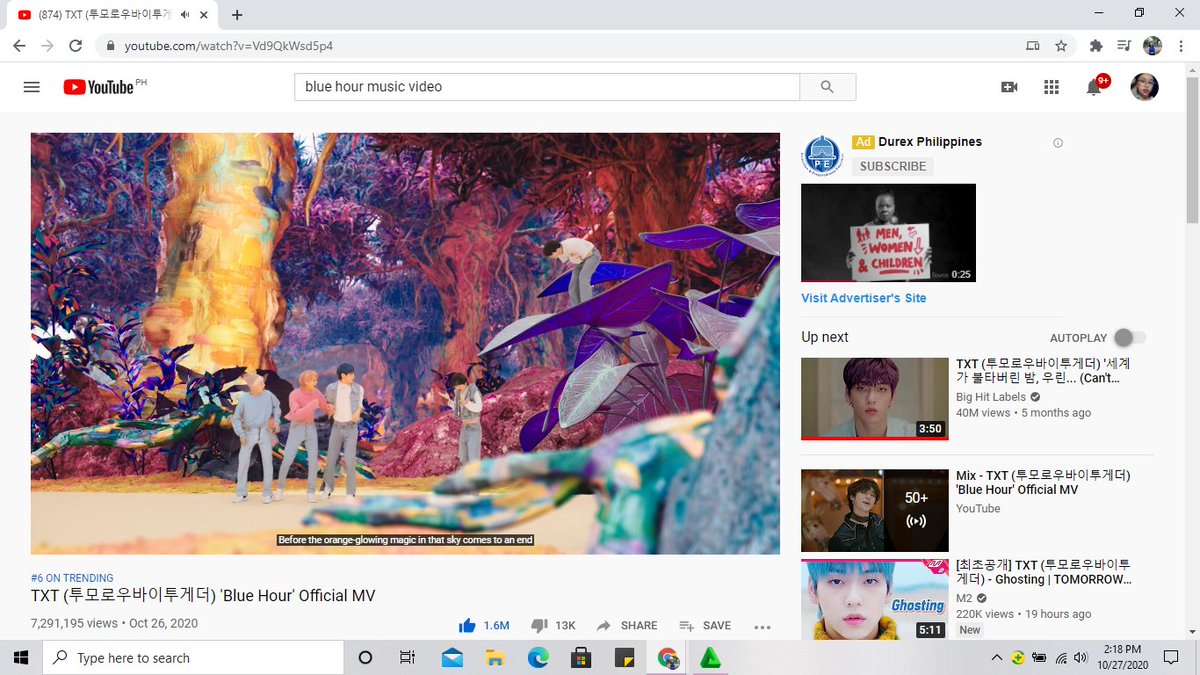Share the Blue Hour video
The width and height of the screenshot is (1200, 675).
click(x=627, y=625)
